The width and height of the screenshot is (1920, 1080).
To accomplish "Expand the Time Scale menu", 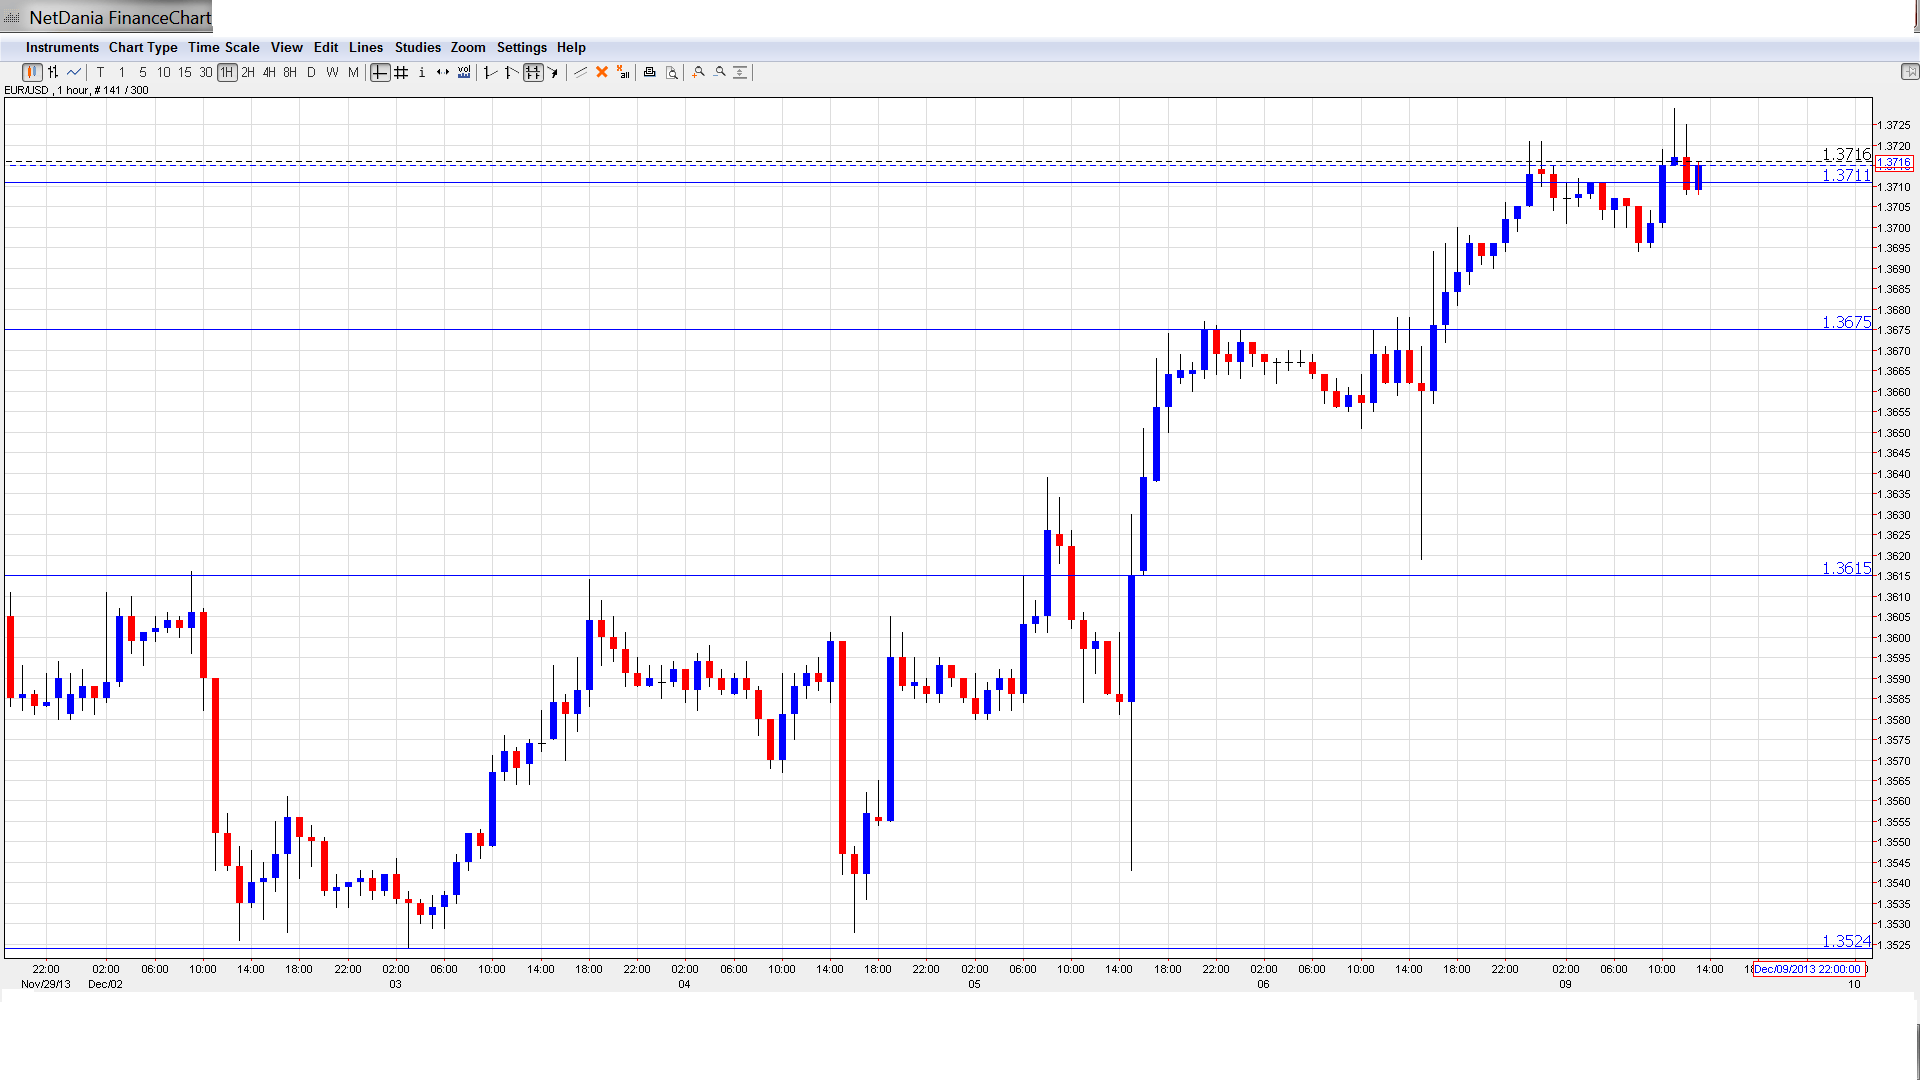I will coord(223,47).
